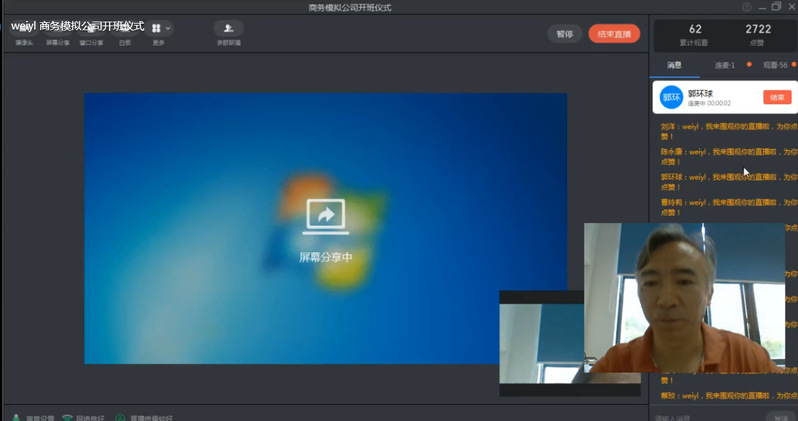This screenshot has height=421, width=798.
Task: End 郭环球's mic connection with 结束
Action: point(777,97)
